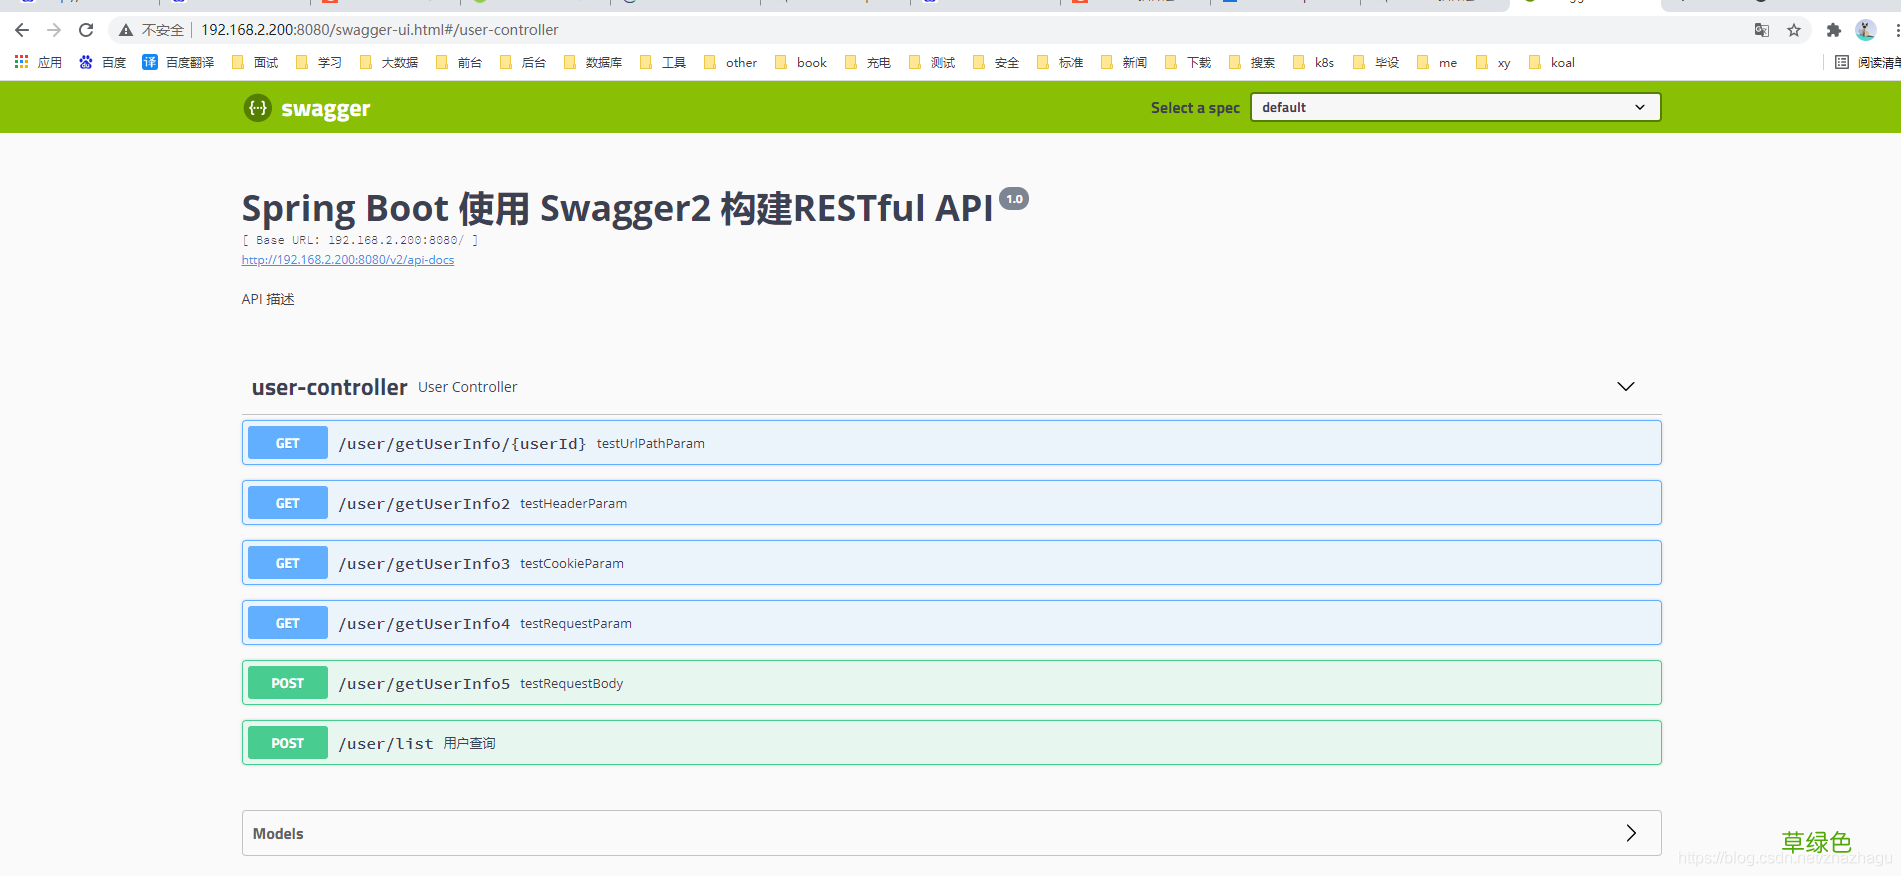The width and height of the screenshot is (1901, 876).
Task: Open the 标准 bookmark folder
Action: pos(1060,62)
